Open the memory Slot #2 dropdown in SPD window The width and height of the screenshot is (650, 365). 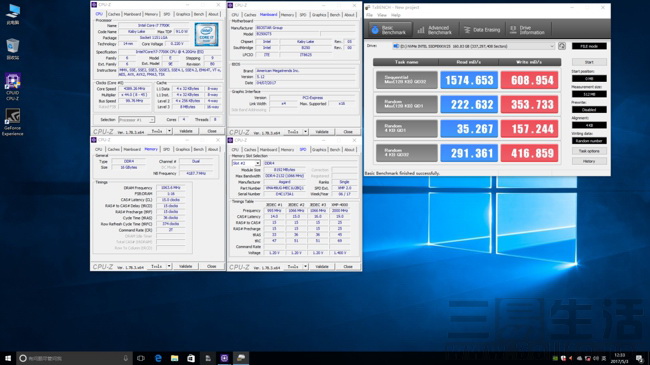(246, 163)
